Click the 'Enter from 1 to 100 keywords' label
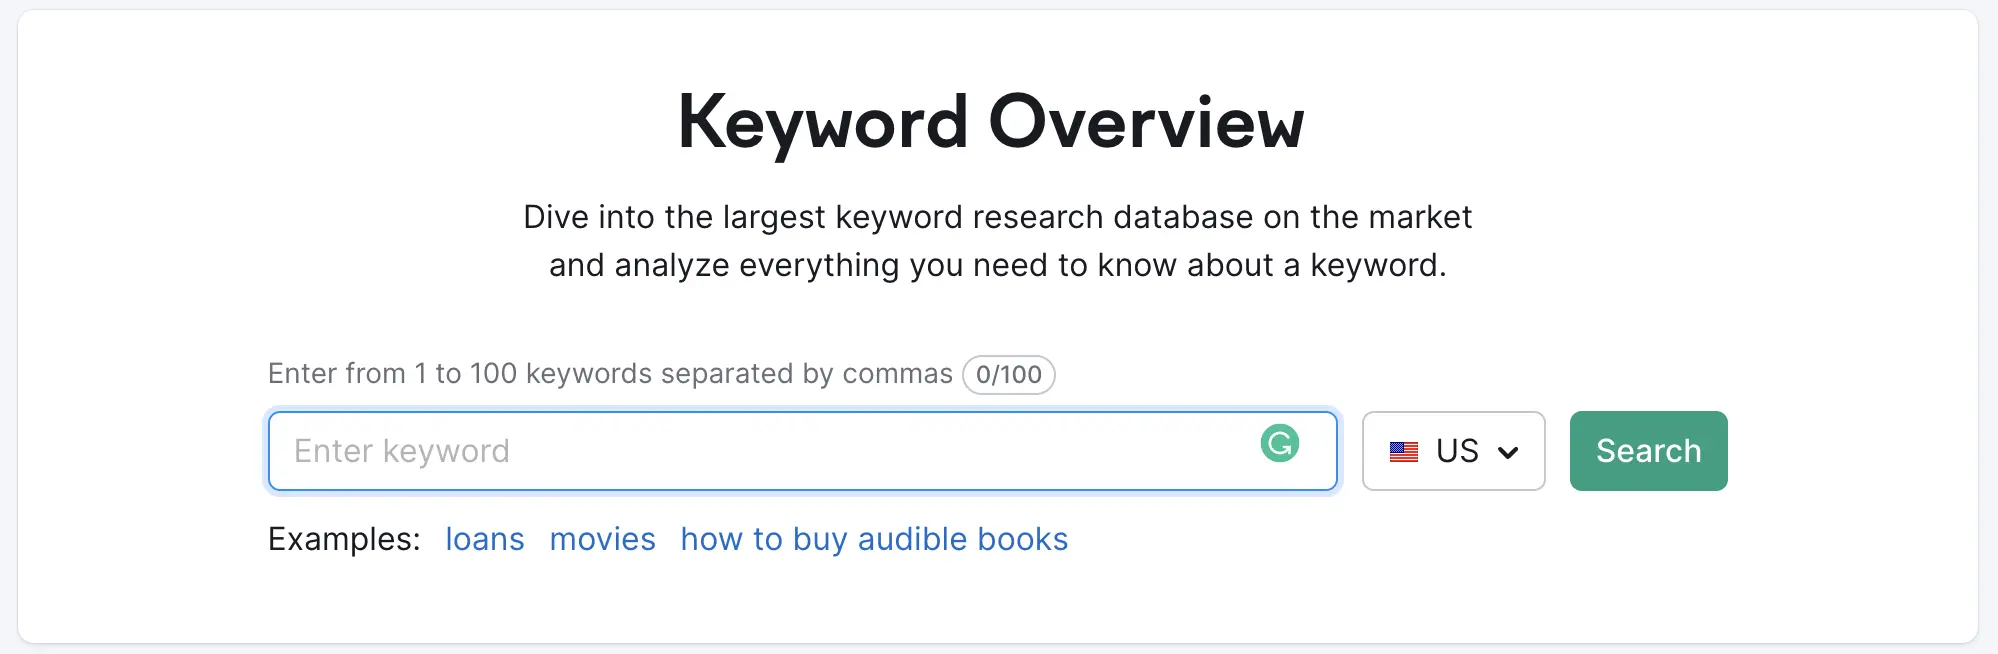This screenshot has width=1998, height=654. [610, 373]
